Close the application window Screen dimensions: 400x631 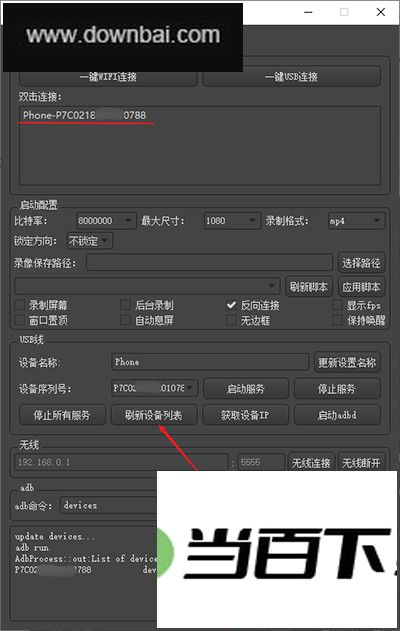pos(381,12)
